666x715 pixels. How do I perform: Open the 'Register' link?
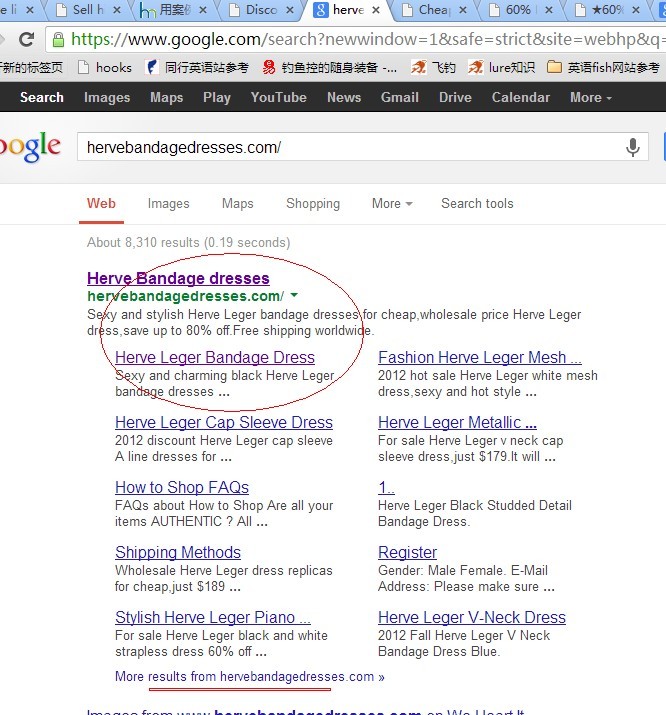408,552
